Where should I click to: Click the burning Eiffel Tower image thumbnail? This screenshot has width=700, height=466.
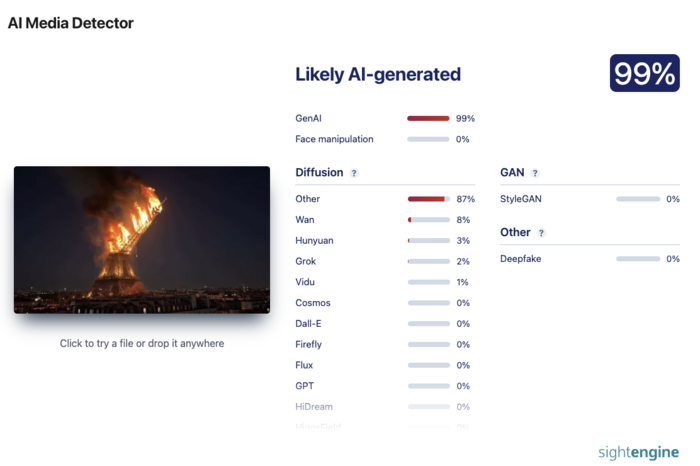[x=142, y=240]
